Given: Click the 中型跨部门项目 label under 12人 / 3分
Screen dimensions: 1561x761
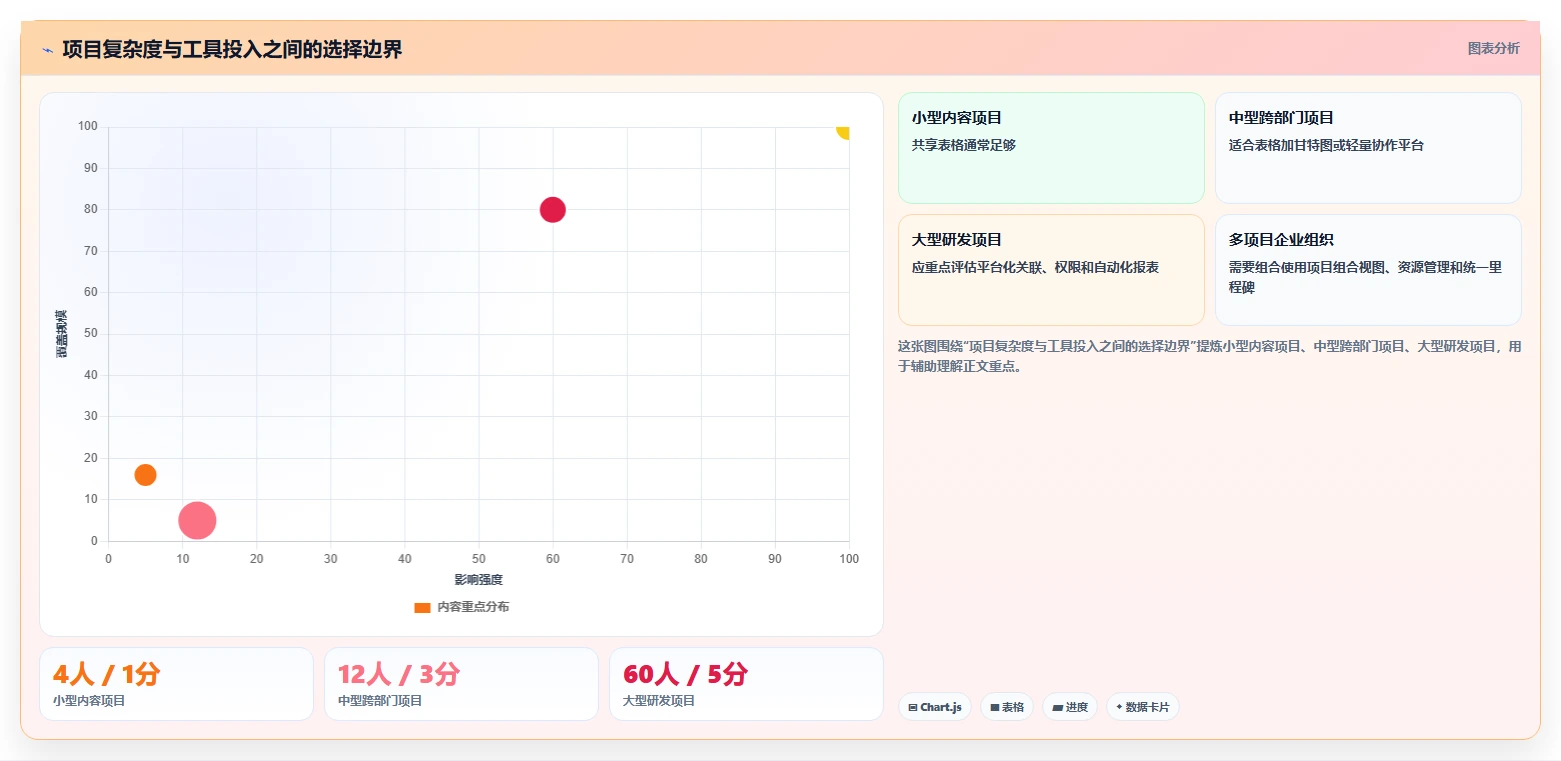Looking at the screenshot, I should click(380, 701).
